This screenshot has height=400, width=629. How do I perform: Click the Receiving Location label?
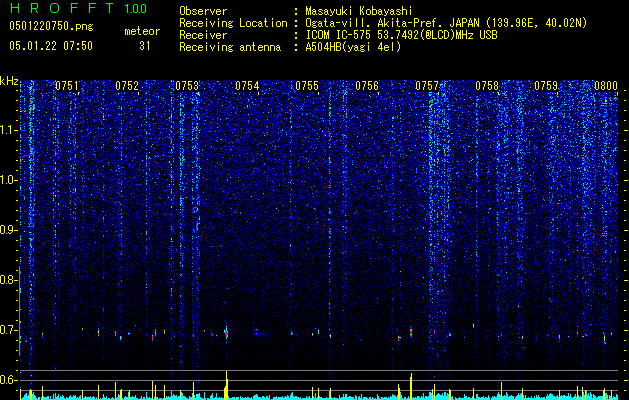click(x=233, y=23)
